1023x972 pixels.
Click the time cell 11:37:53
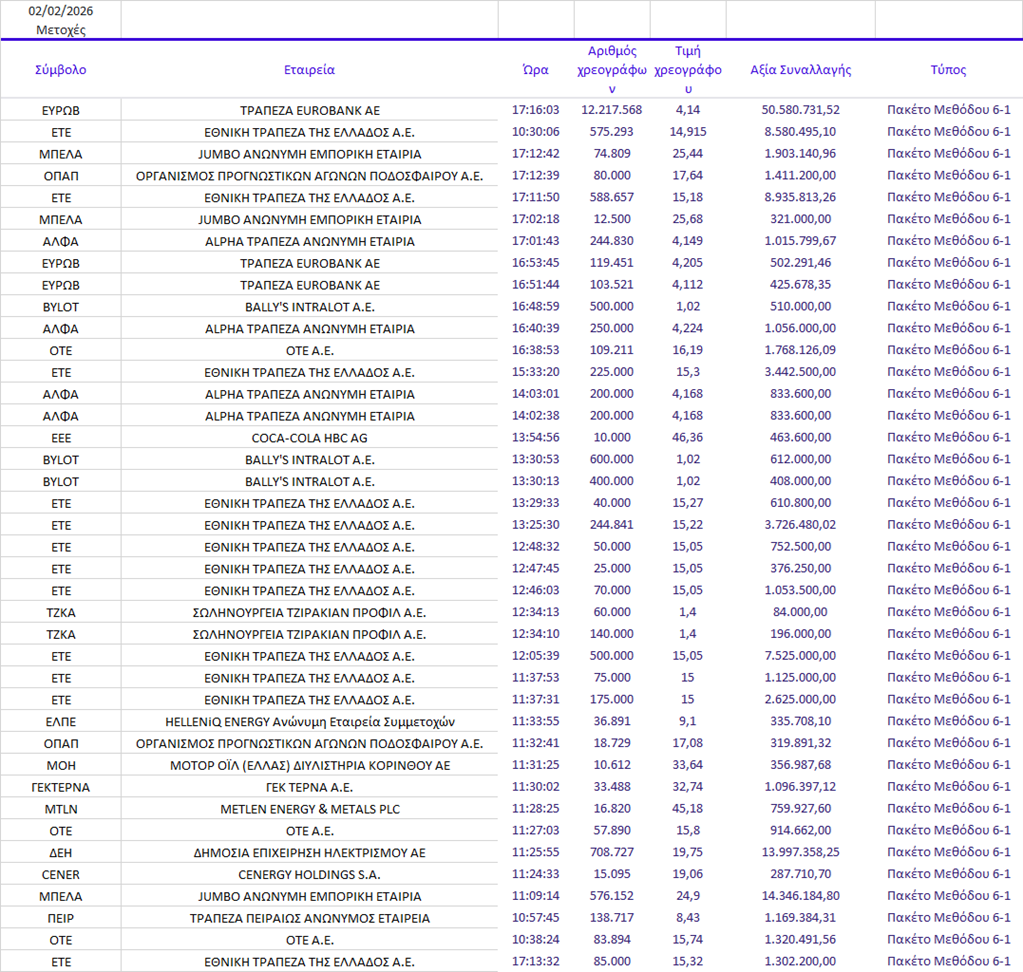coord(536,678)
